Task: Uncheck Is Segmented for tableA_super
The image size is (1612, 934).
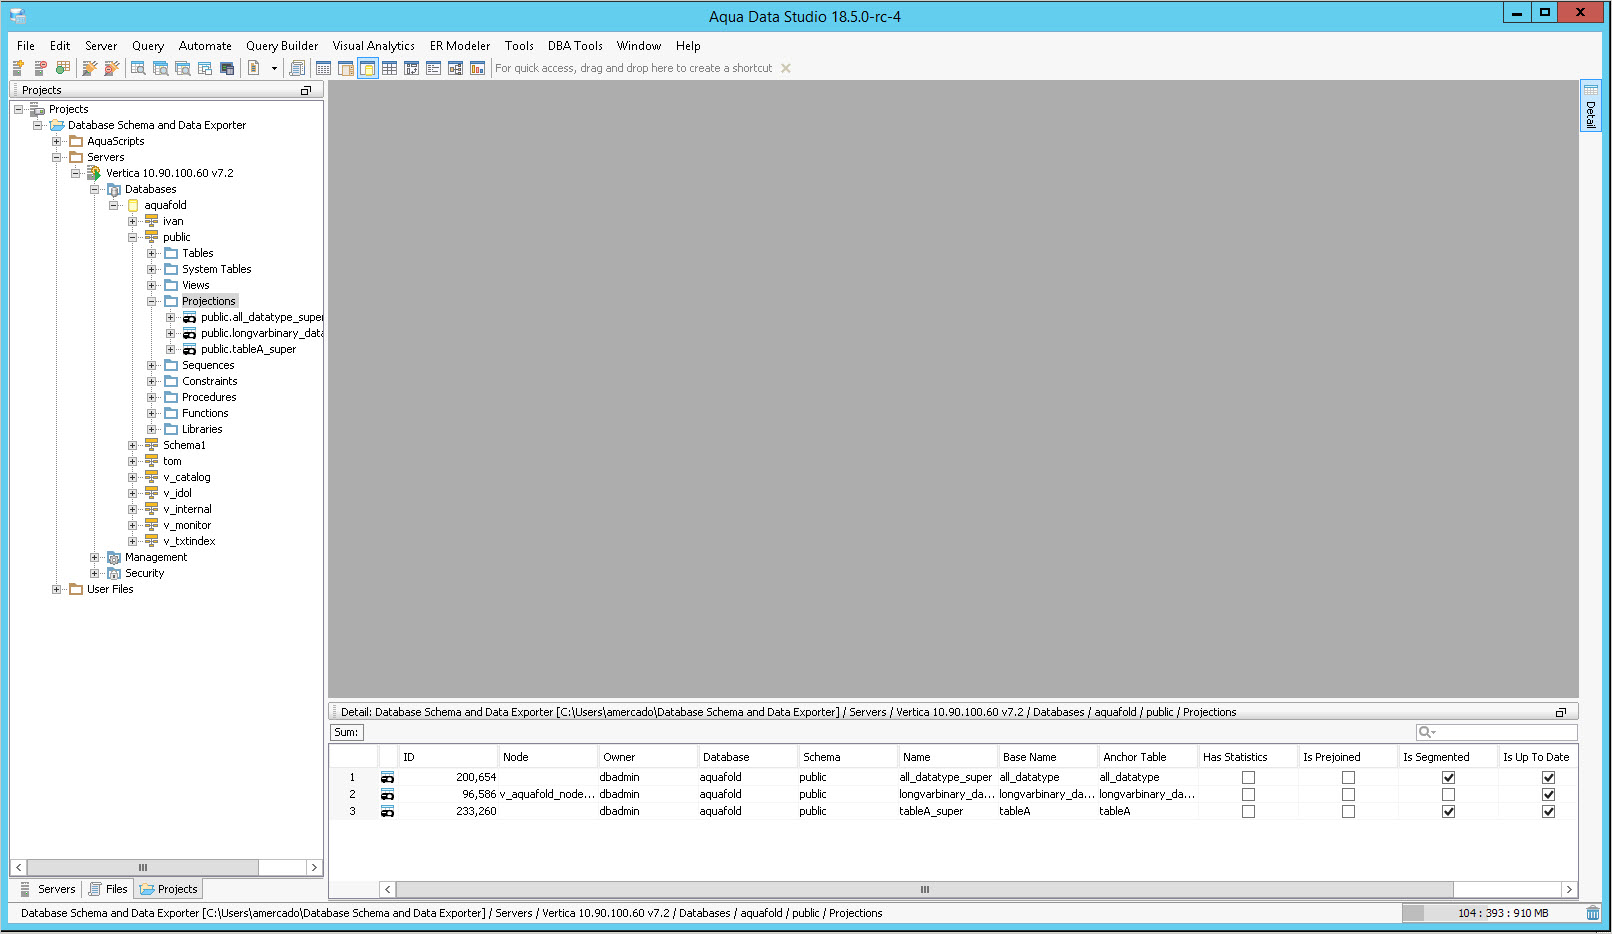Action: coord(1448,811)
